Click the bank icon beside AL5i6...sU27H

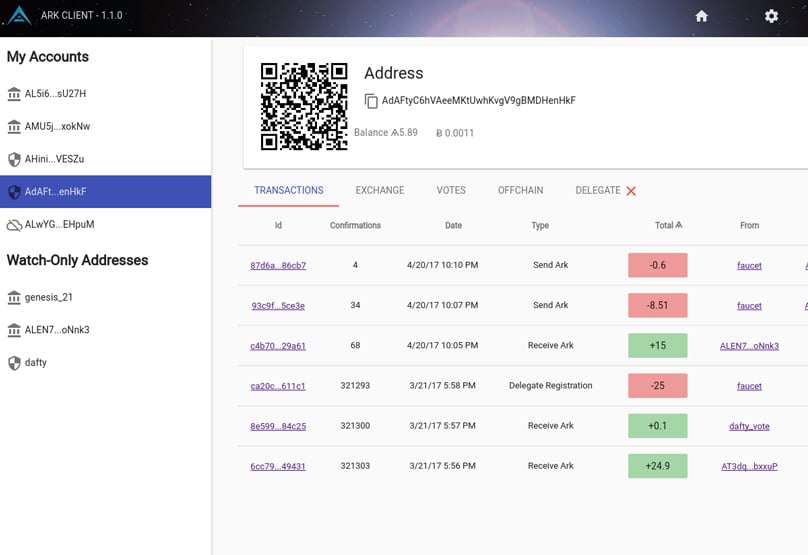pyautogui.click(x=14, y=94)
